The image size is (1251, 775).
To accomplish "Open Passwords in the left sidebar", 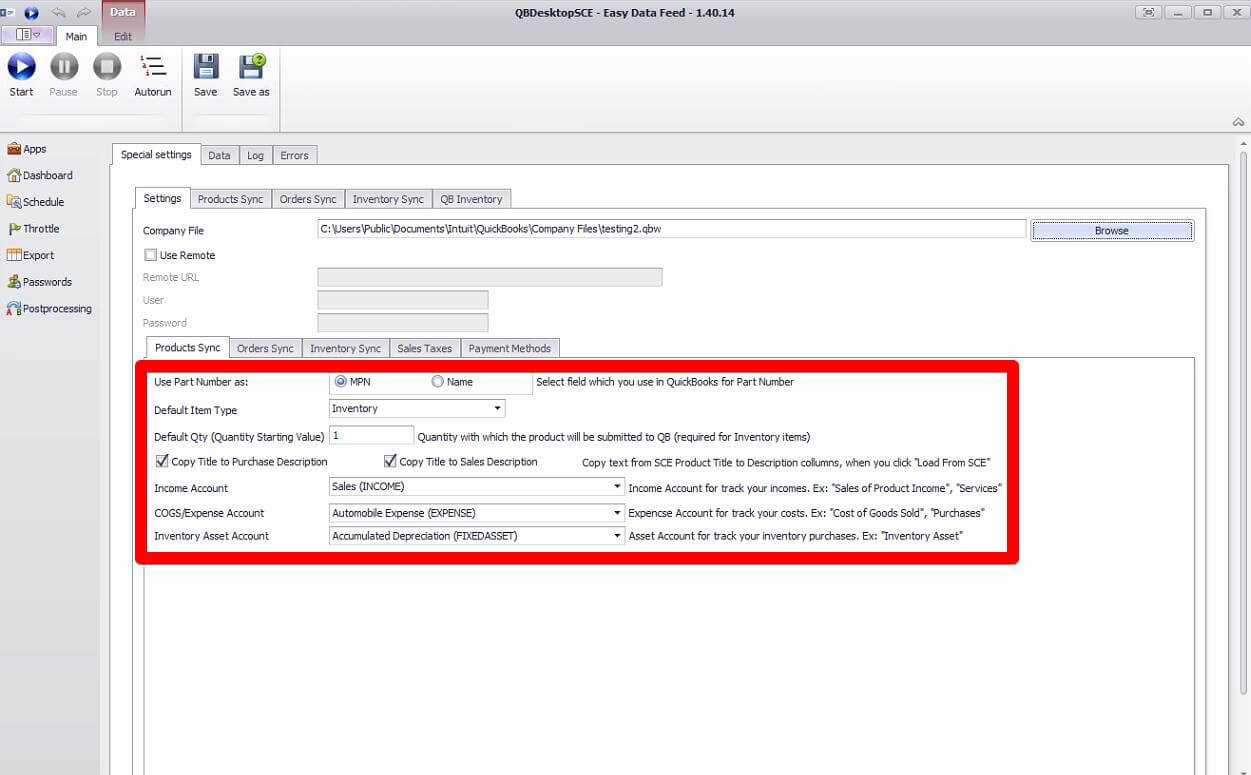I will [39, 282].
